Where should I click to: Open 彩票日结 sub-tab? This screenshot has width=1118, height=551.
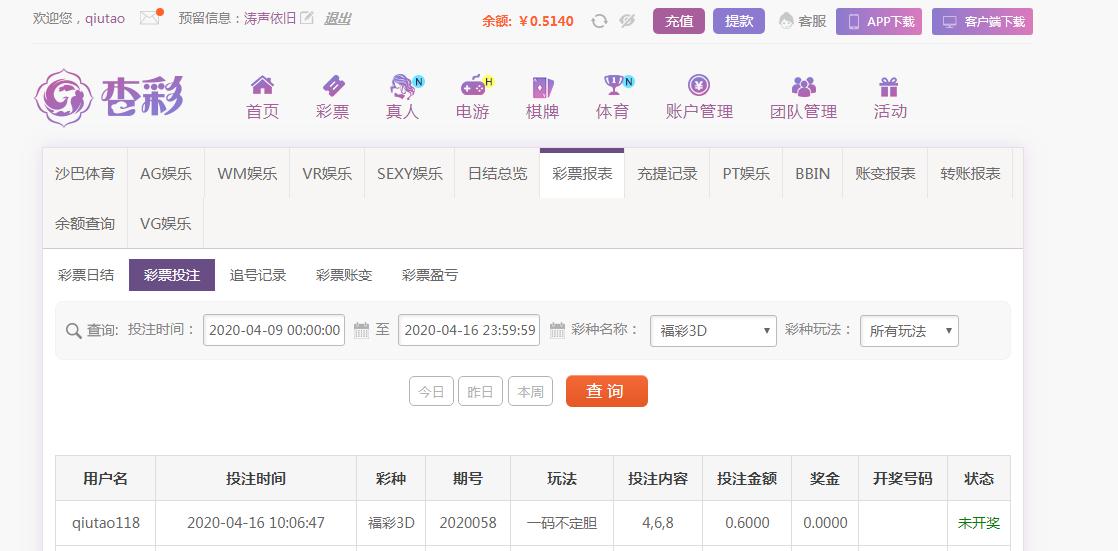[x=86, y=275]
